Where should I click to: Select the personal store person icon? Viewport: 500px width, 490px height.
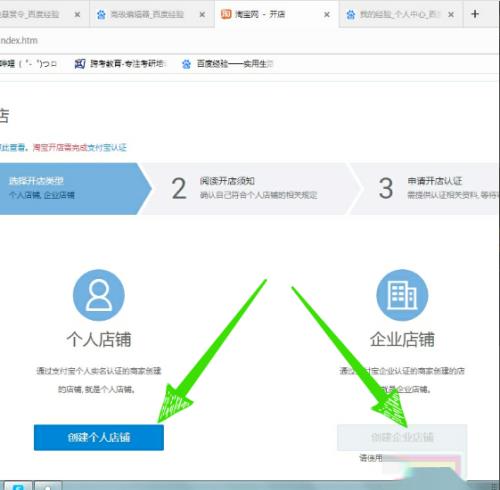[99, 295]
